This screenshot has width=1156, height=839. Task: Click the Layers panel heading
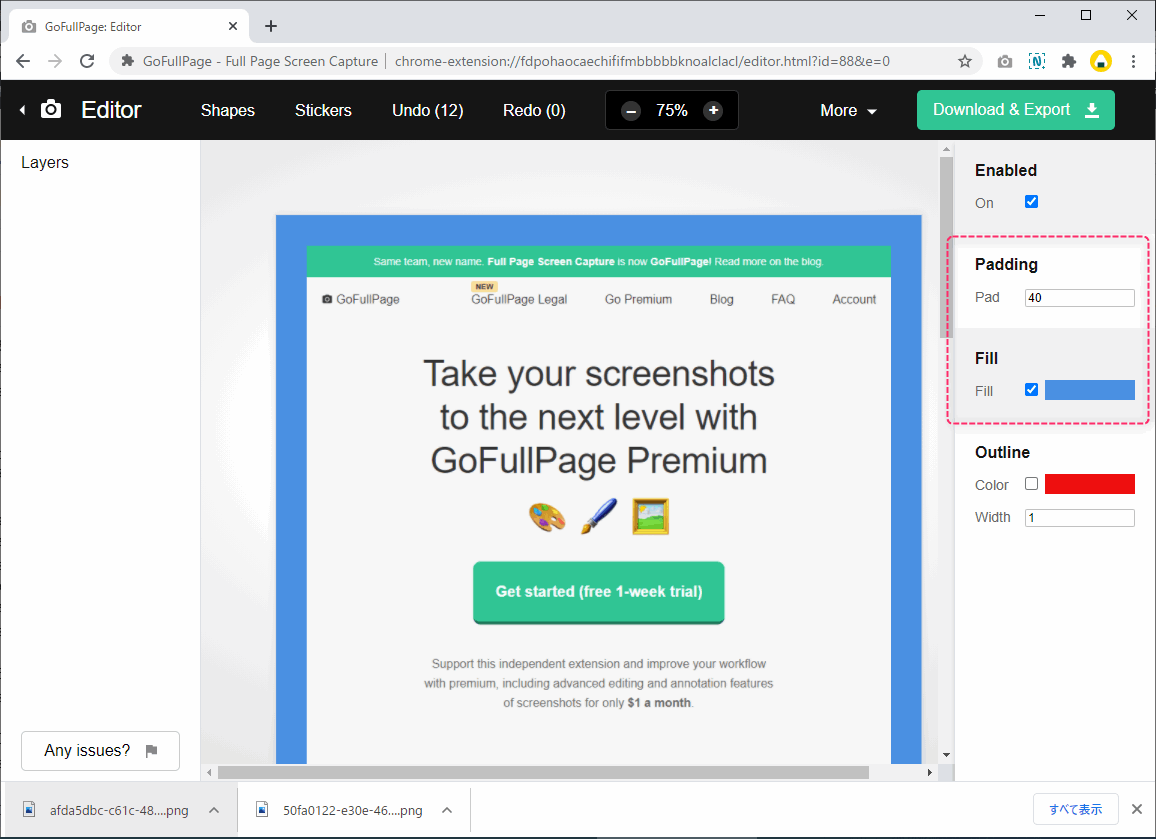45,162
